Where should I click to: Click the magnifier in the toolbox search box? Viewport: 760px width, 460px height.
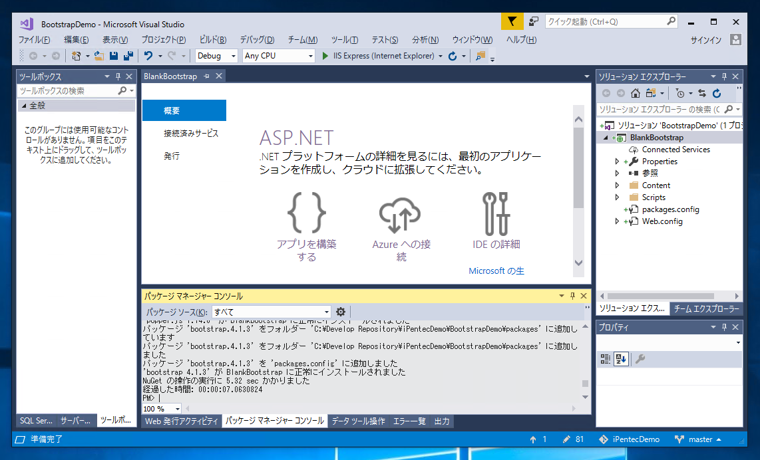[122, 91]
